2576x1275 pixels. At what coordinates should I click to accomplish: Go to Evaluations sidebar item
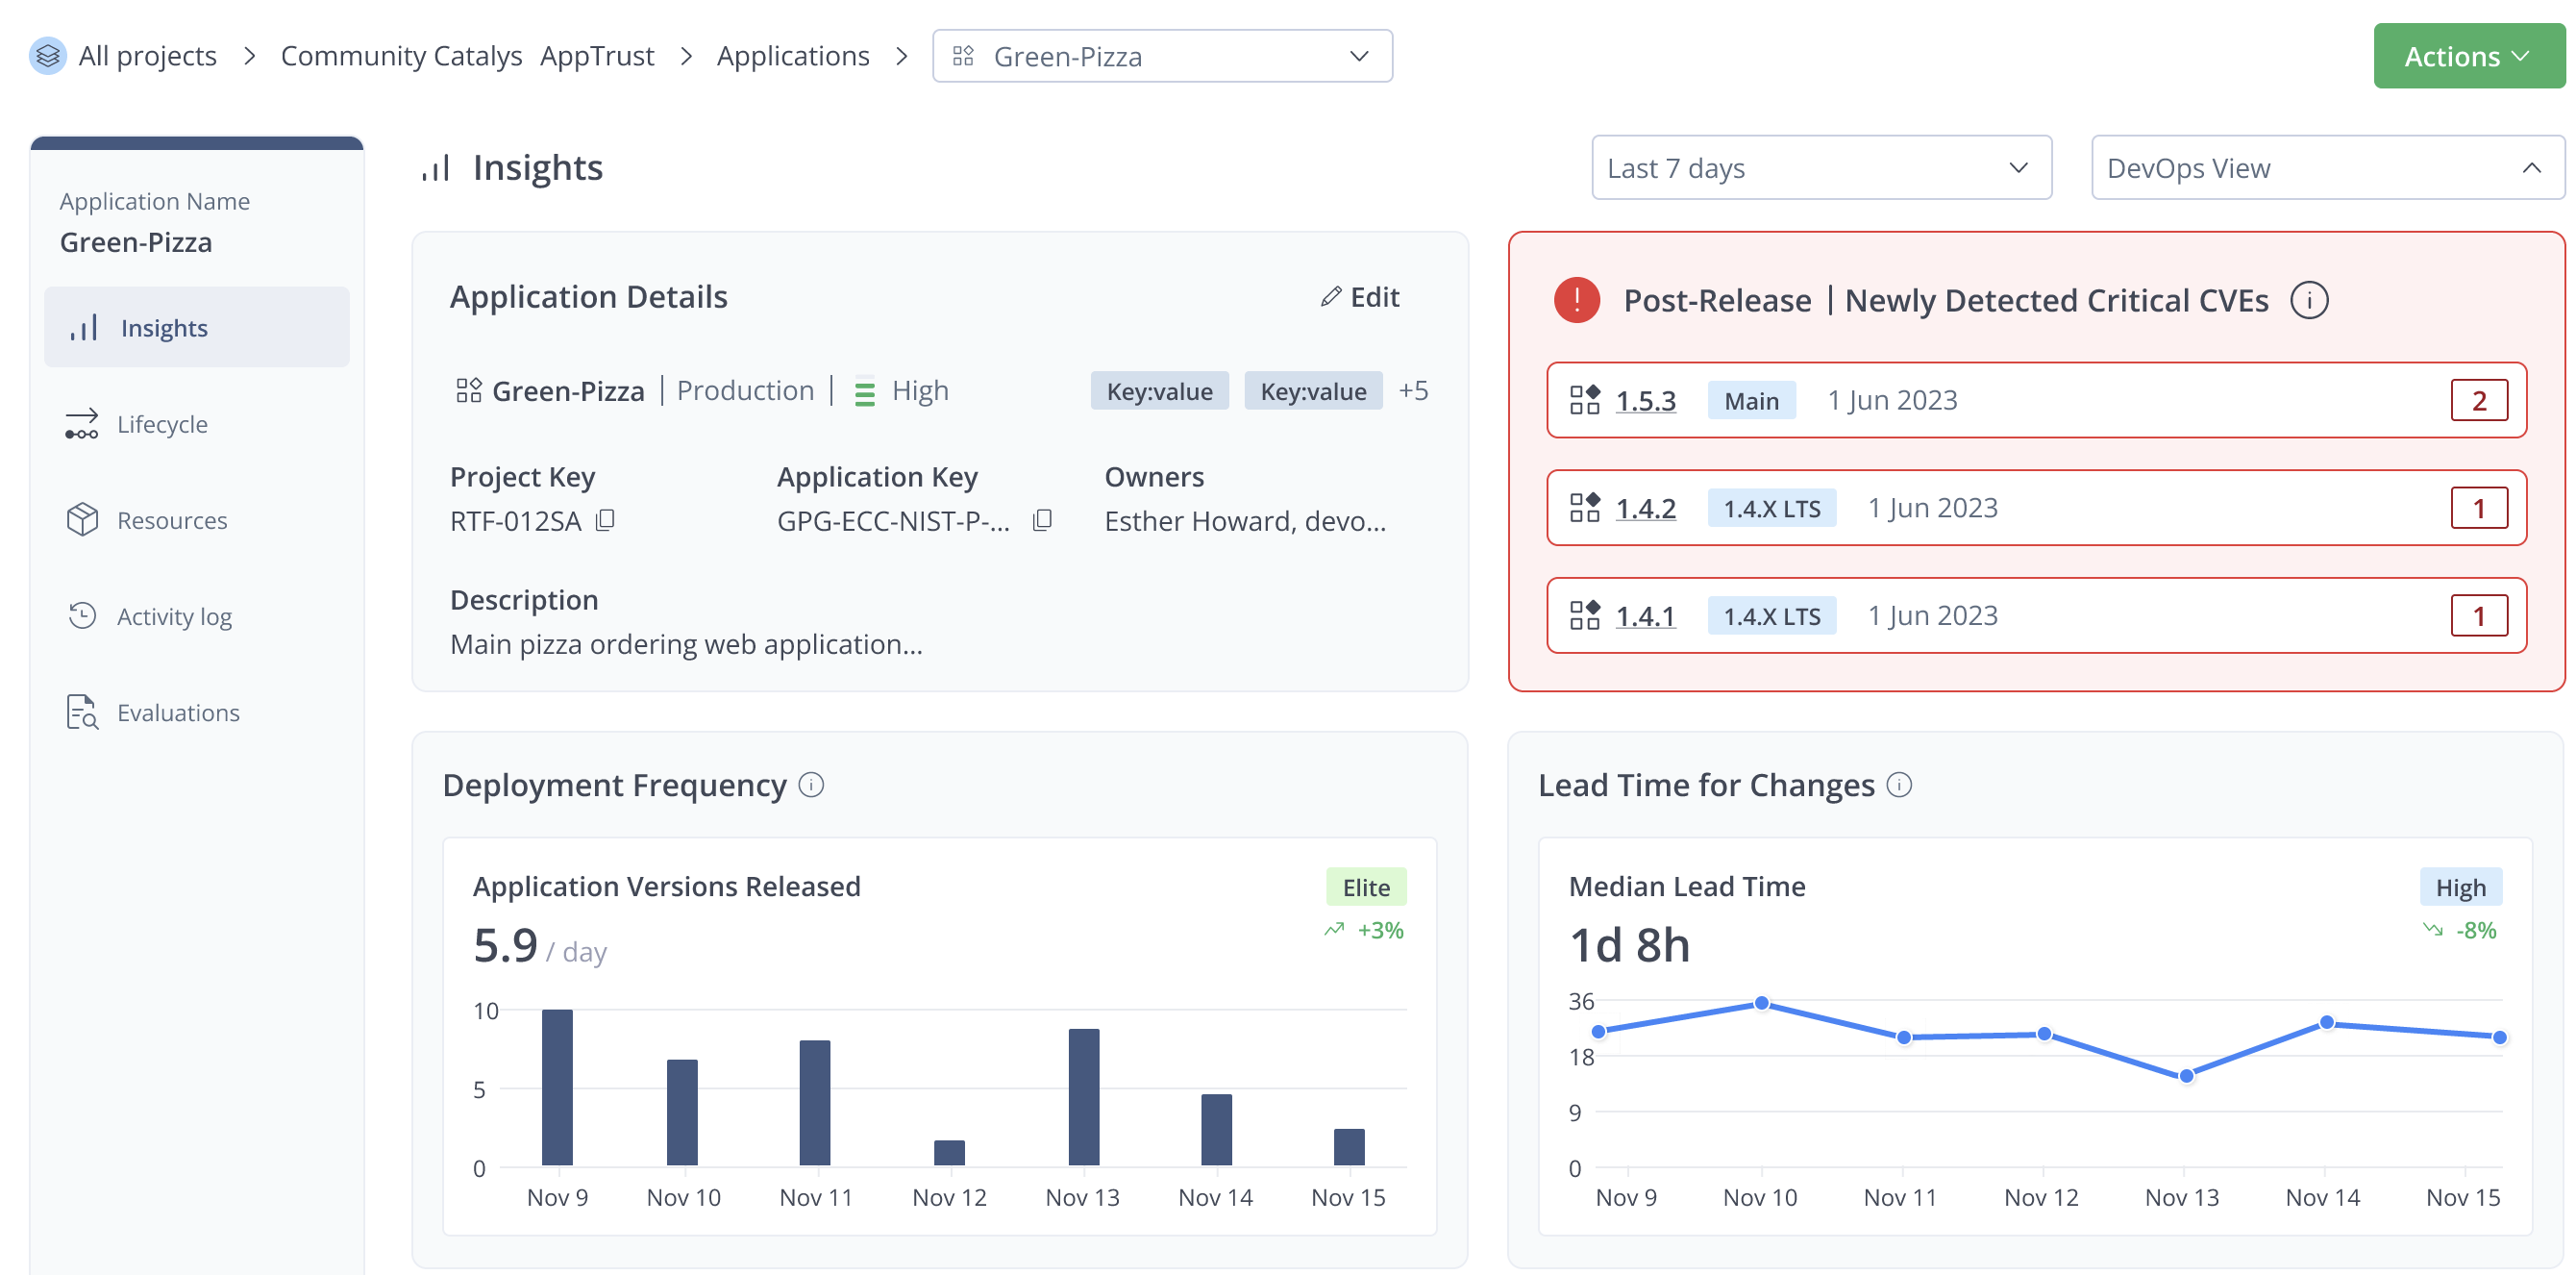click(x=178, y=713)
